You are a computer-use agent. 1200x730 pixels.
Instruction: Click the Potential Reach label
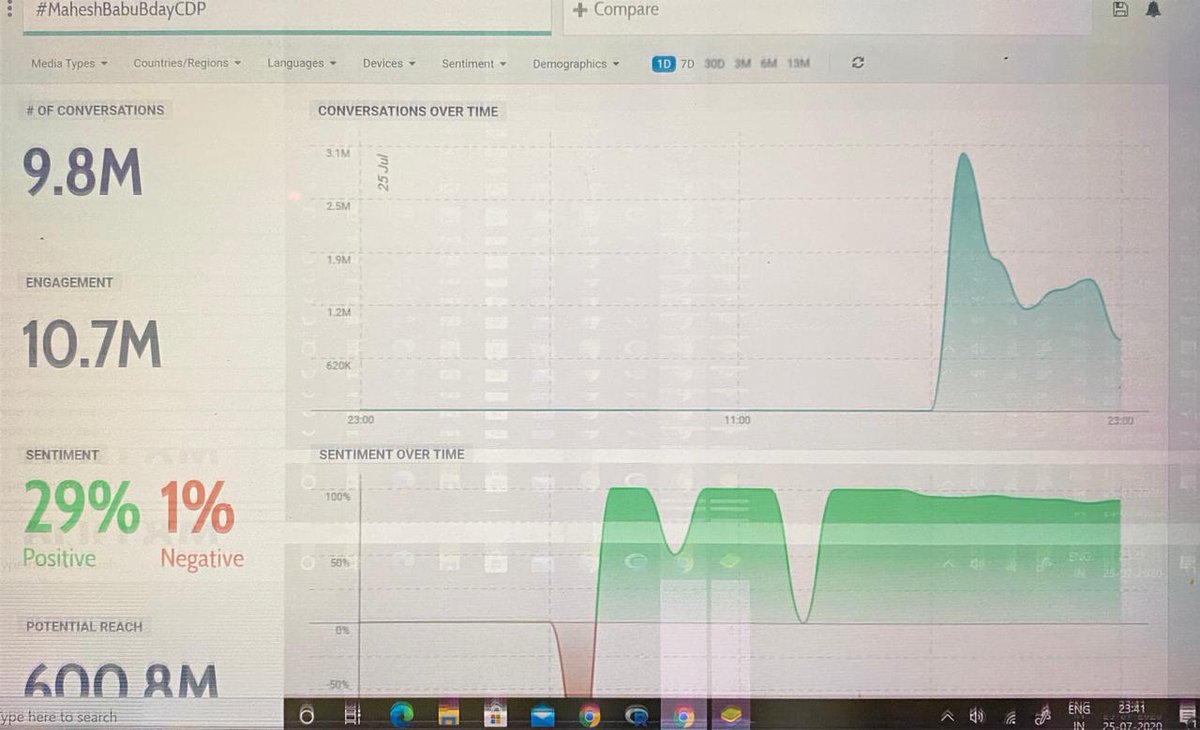(x=84, y=626)
